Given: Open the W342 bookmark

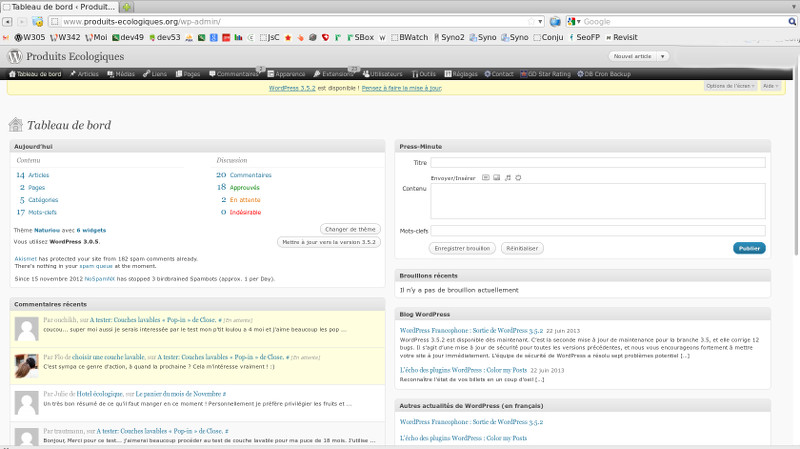Looking at the screenshot, I should [65, 37].
